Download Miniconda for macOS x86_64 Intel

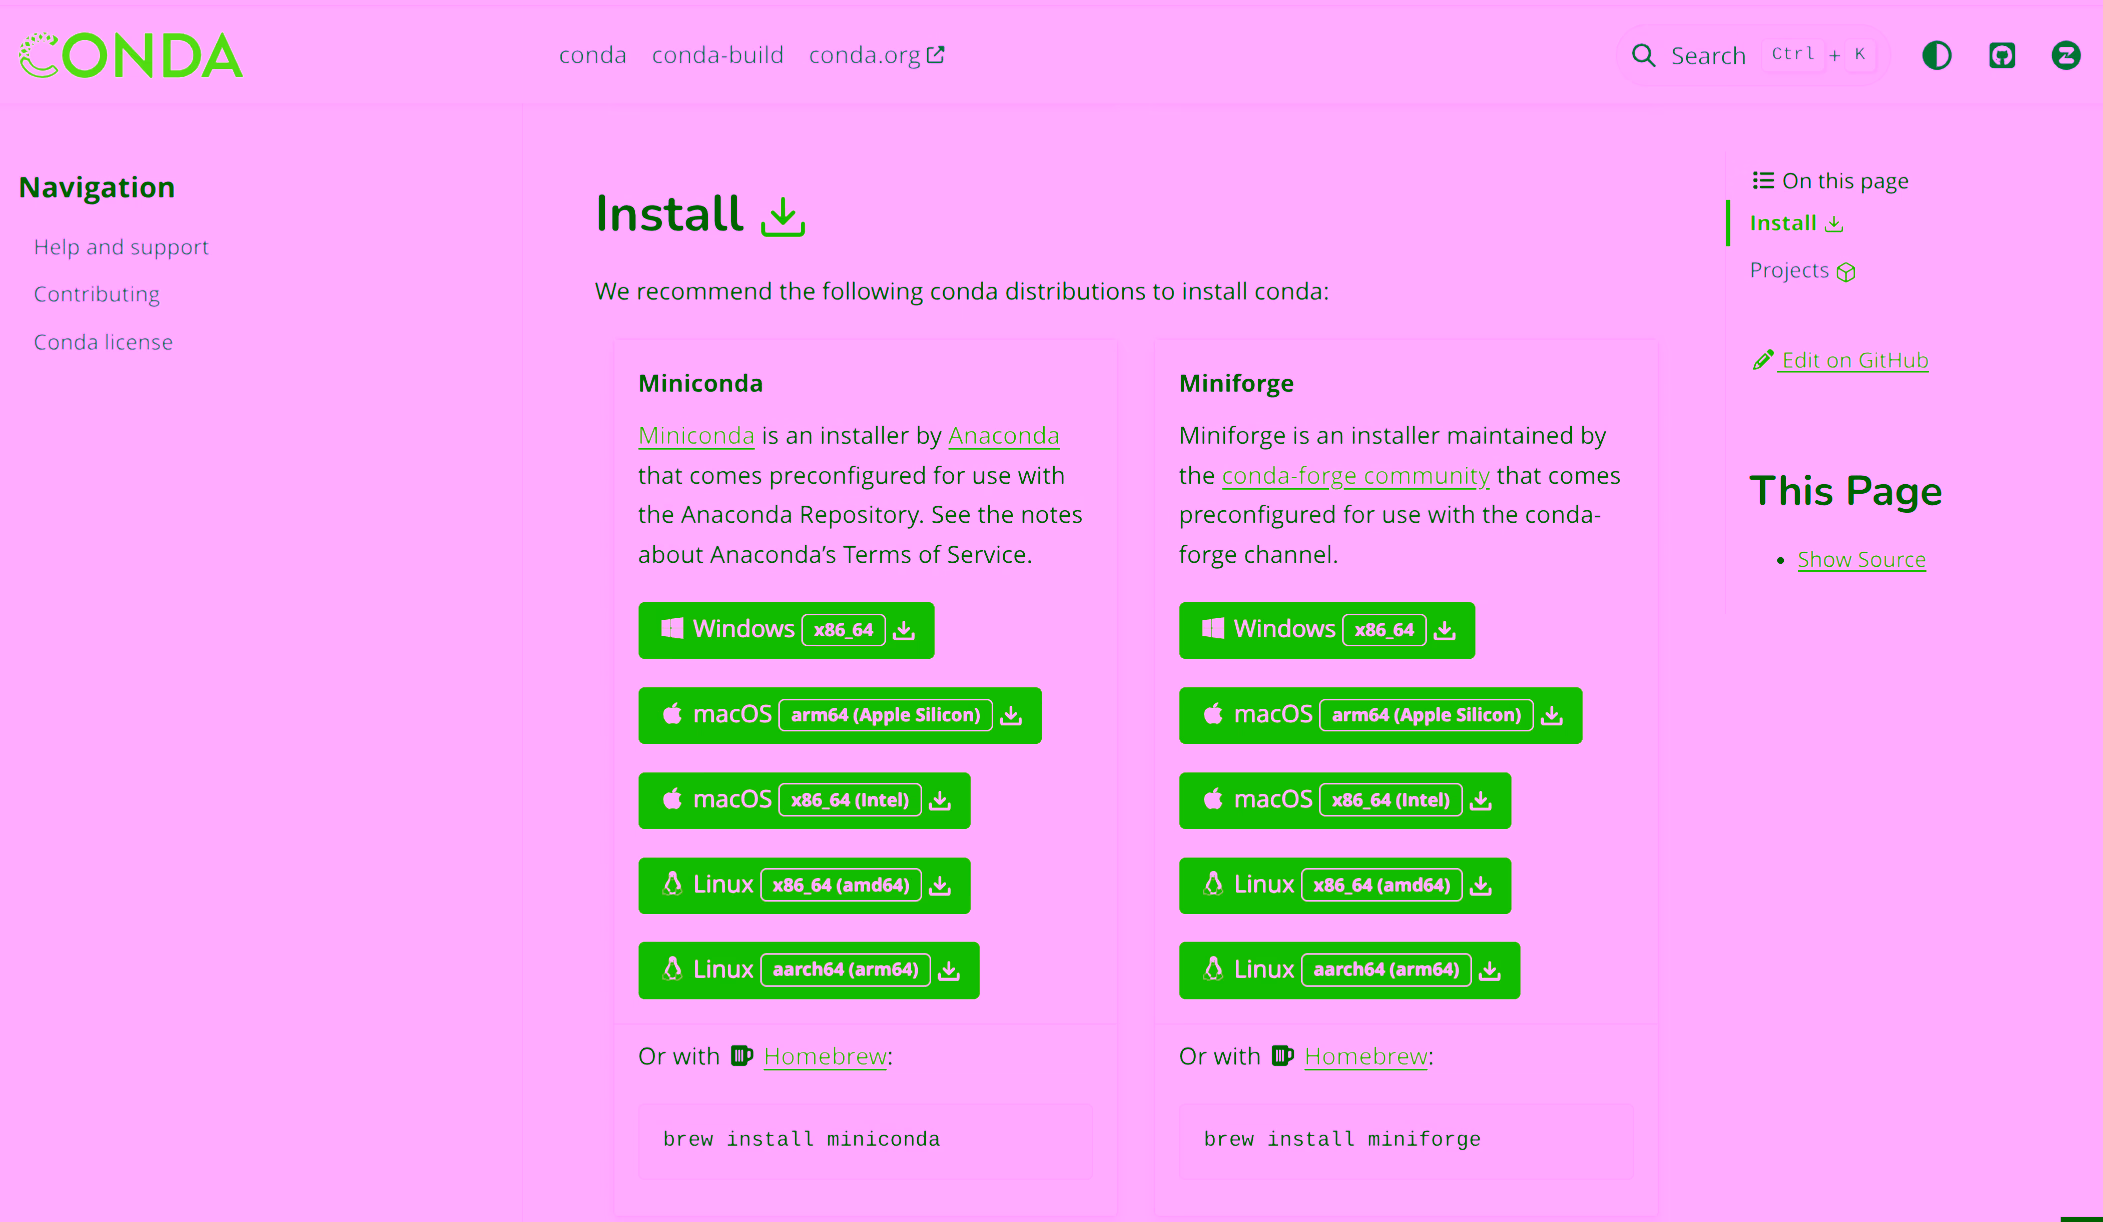[x=804, y=800]
